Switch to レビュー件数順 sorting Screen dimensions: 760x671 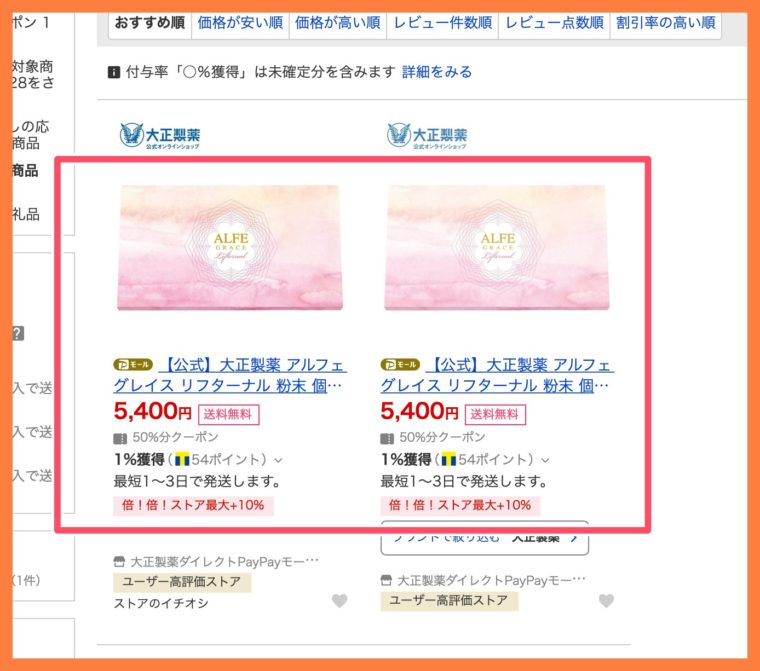[443, 23]
